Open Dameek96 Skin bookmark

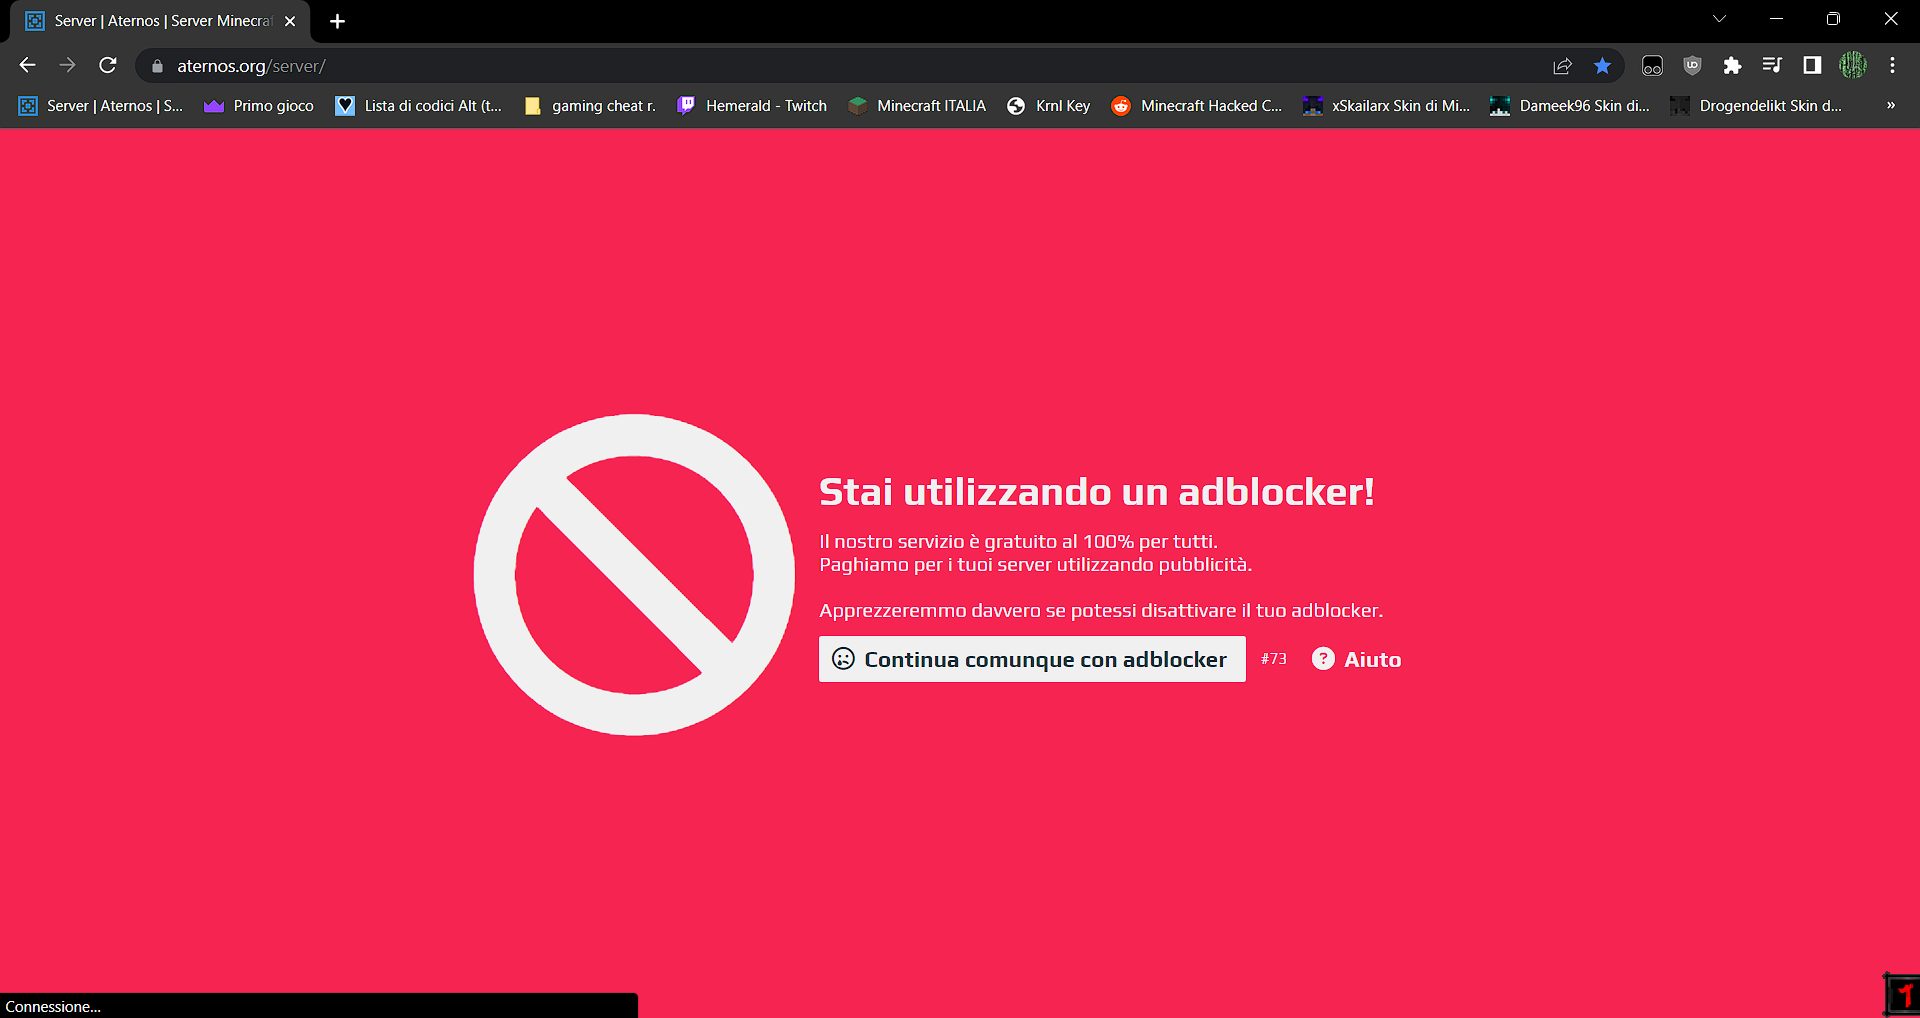[1570, 106]
